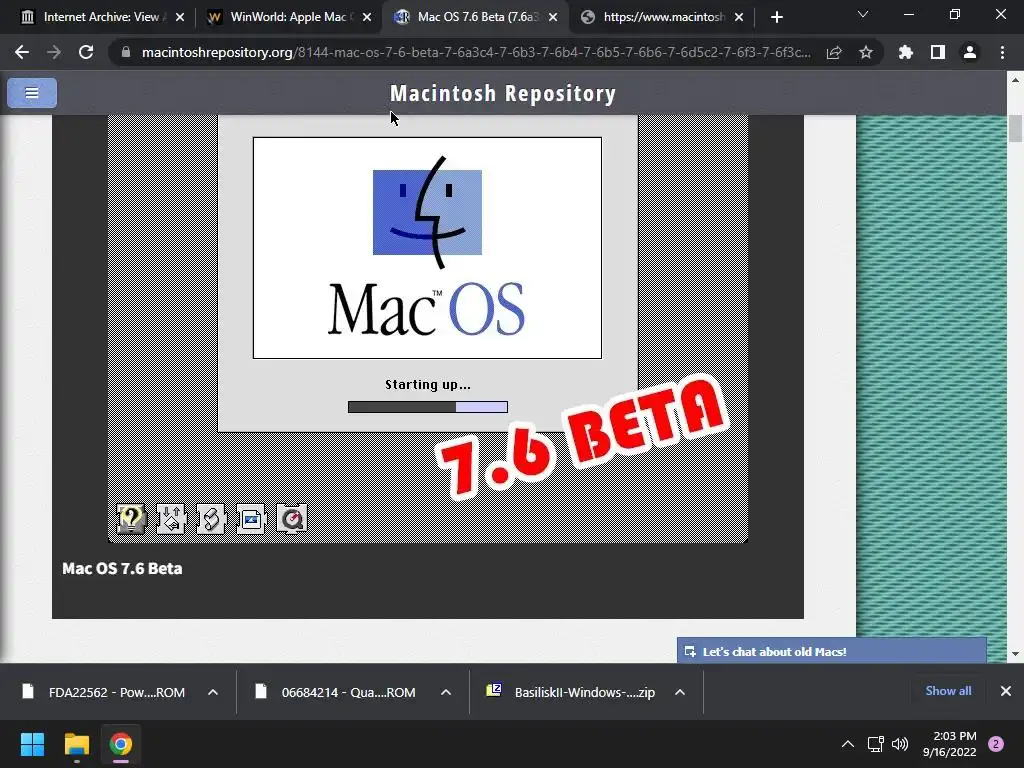Open File Explorer from taskbar

tap(76, 744)
